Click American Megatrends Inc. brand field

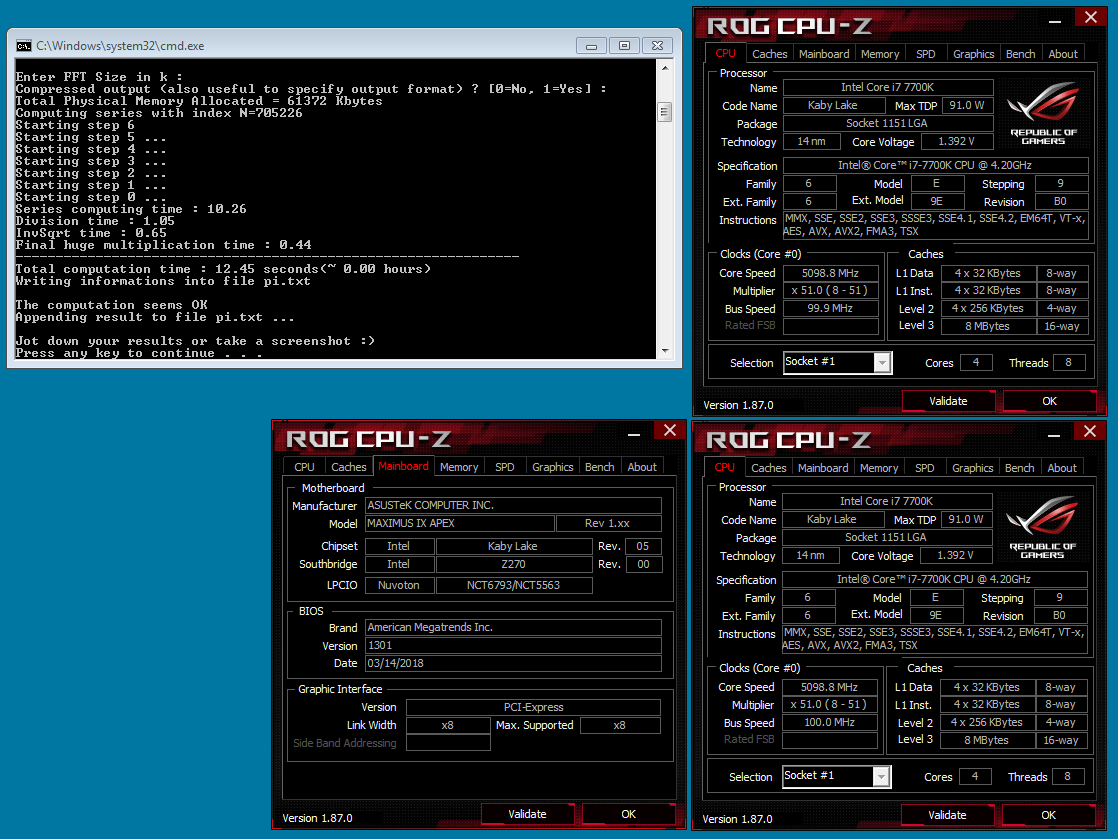coord(513,627)
